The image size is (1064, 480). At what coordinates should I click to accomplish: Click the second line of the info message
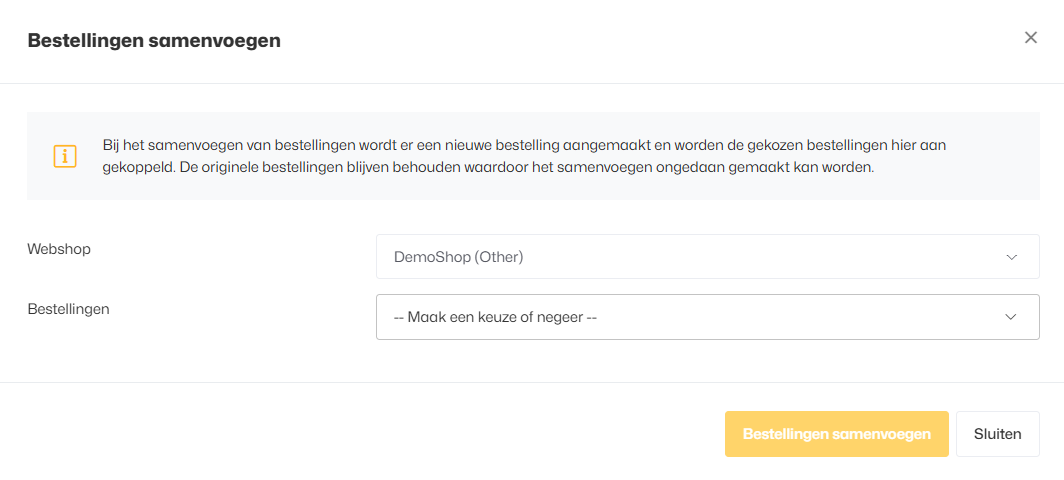[488, 167]
